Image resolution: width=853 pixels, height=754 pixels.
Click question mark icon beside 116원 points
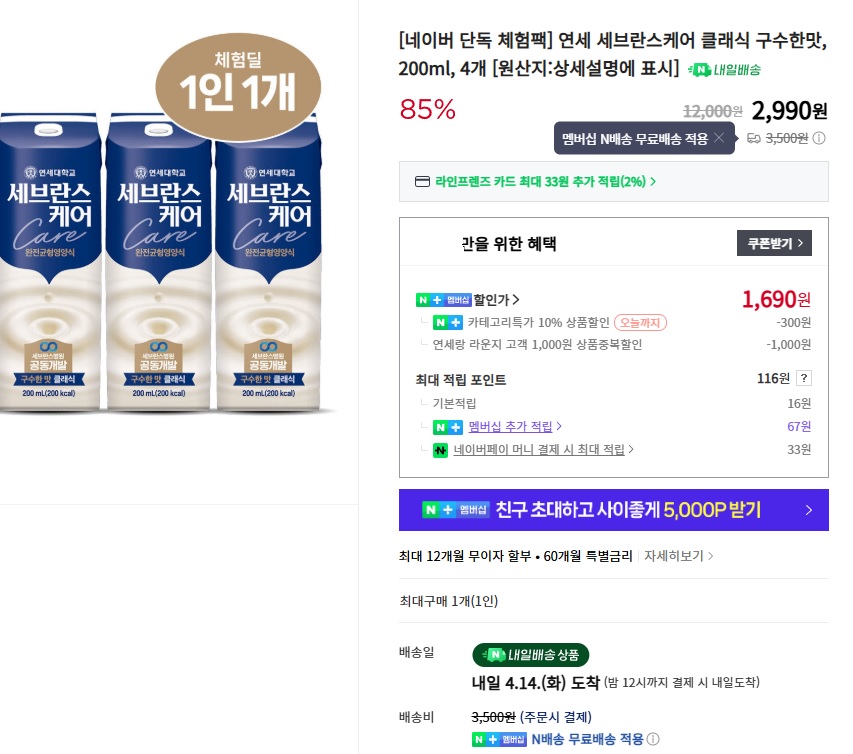[x=804, y=378]
